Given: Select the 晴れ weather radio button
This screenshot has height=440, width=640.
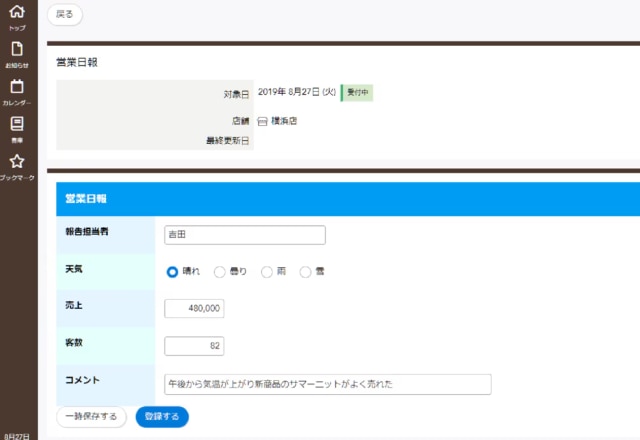Looking at the screenshot, I should (172, 271).
